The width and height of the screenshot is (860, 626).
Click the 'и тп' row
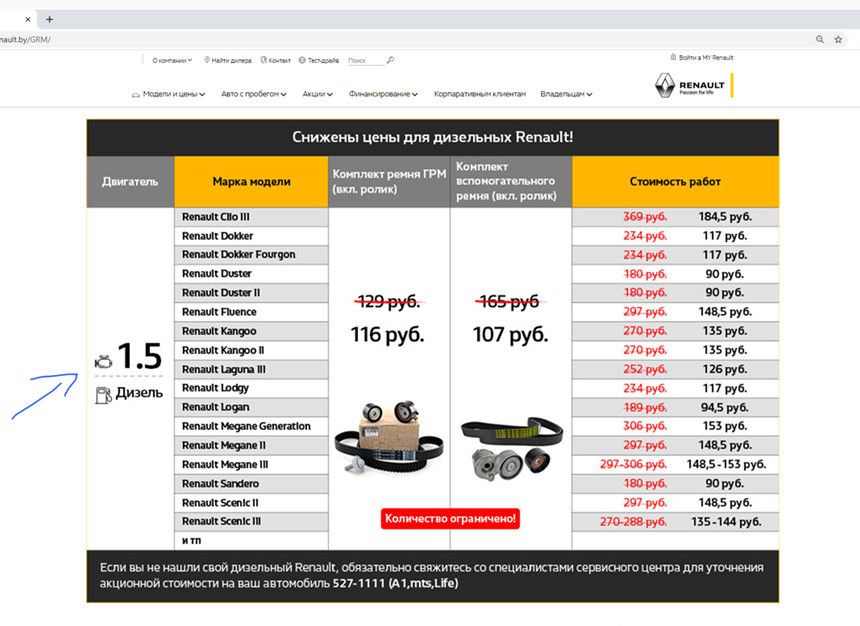[251, 541]
